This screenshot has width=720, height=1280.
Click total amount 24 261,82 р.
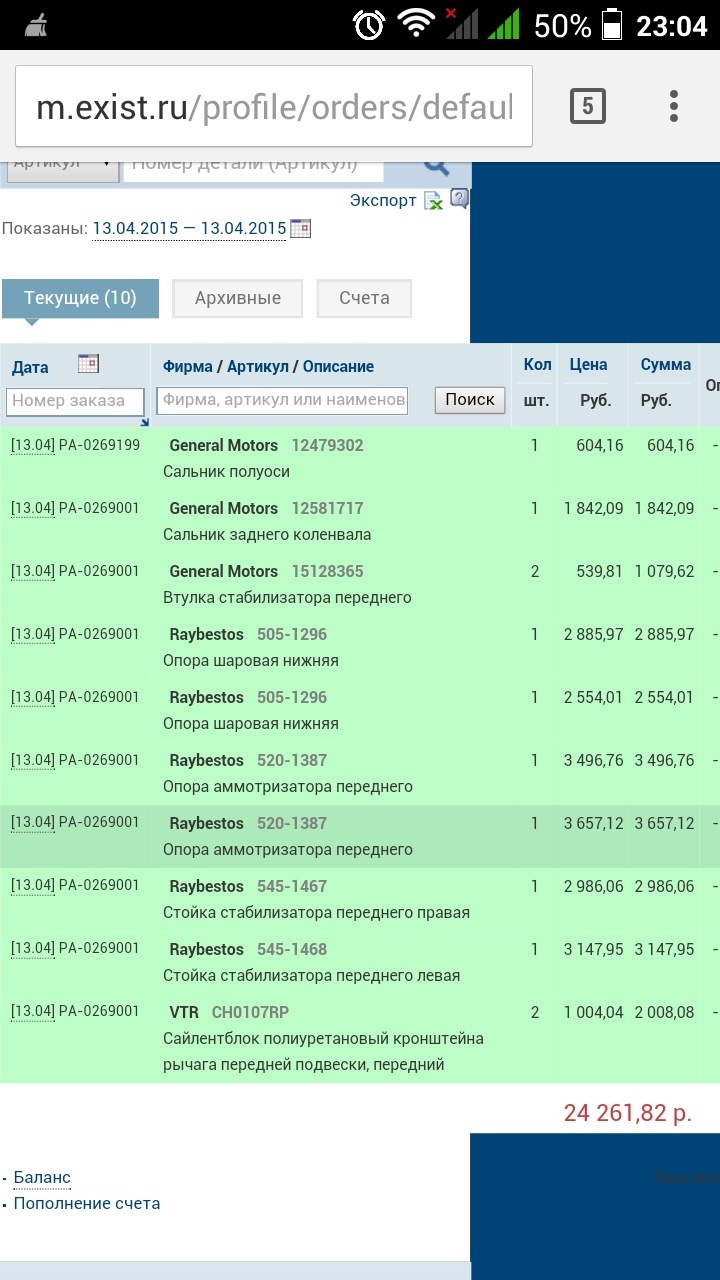(x=628, y=1112)
